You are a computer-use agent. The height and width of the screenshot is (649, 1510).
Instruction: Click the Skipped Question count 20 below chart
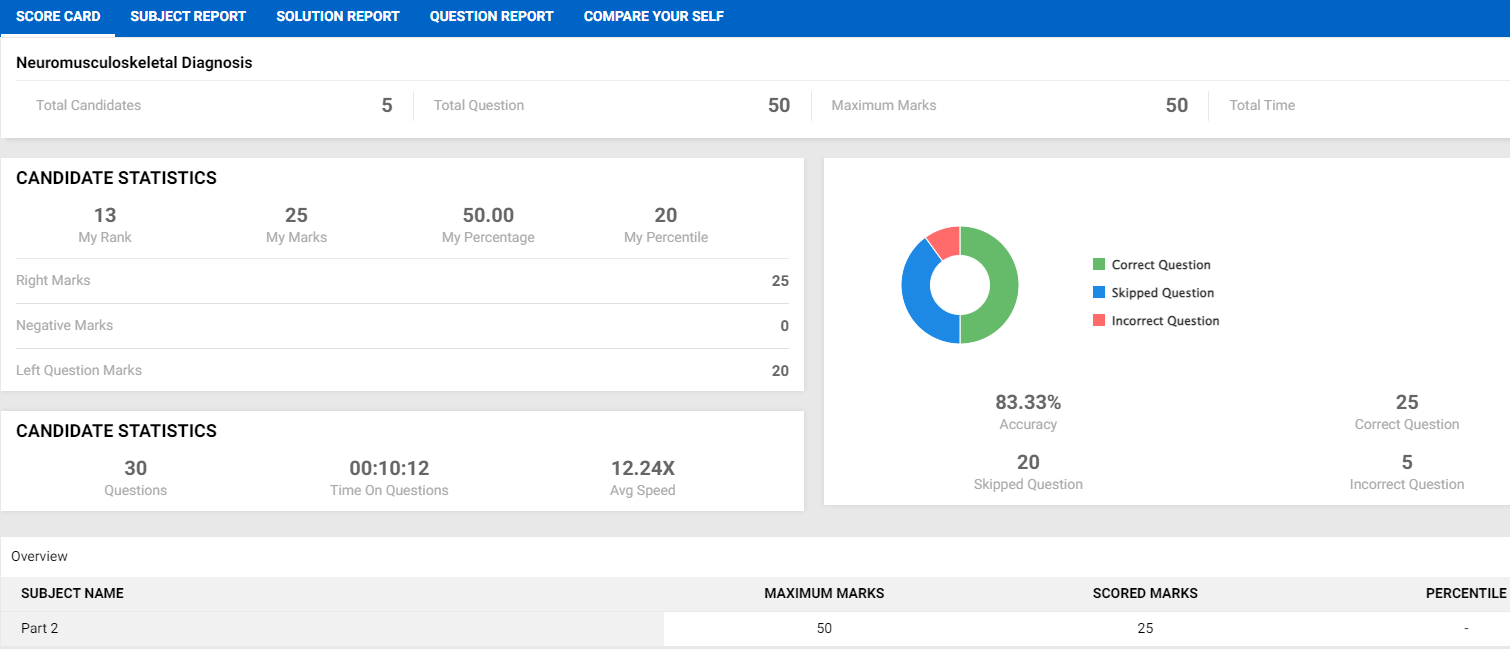pos(1028,462)
